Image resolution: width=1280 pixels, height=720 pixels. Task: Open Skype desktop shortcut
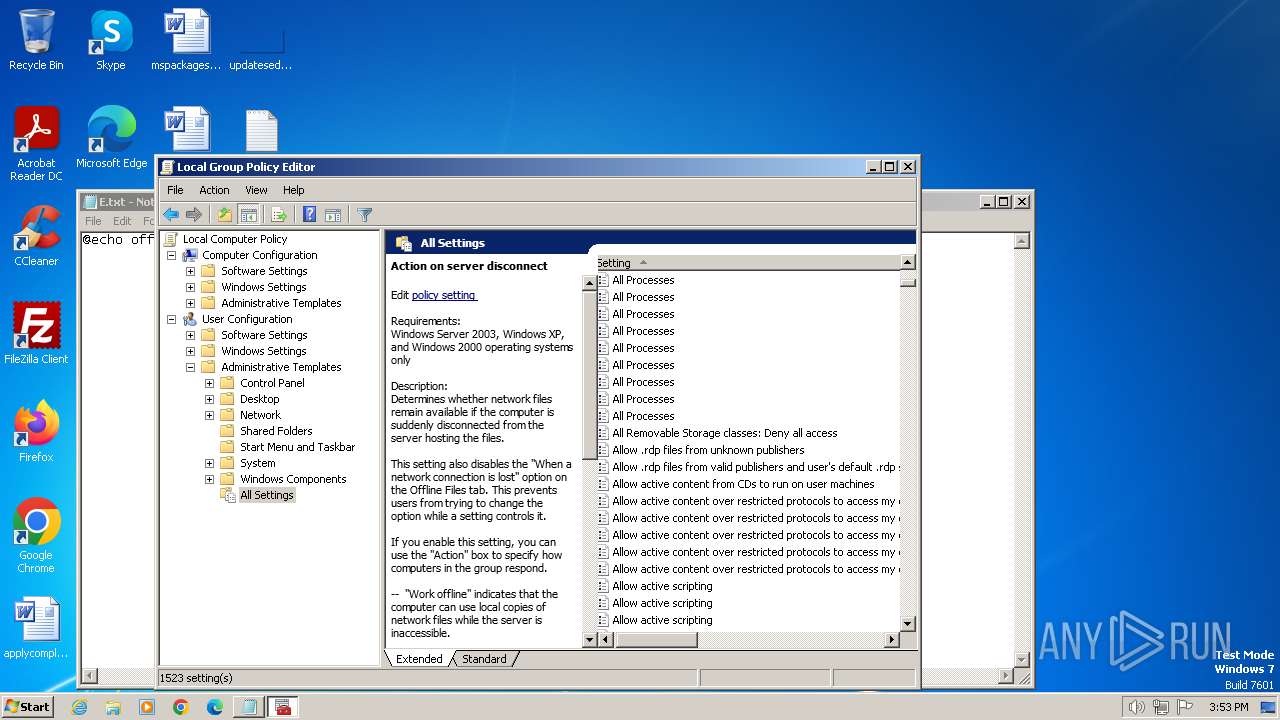pos(110,40)
